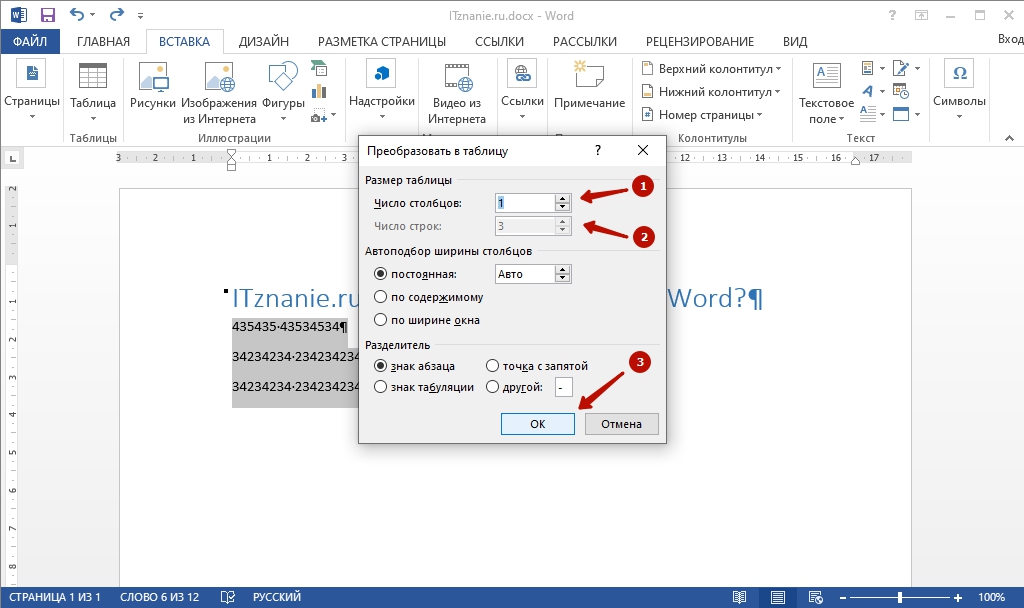Viewport: 1024px width, 608px height.
Task: Switch to the ССЫЛКИ tab
Action: pyautogui.click(x=499, y=41)
